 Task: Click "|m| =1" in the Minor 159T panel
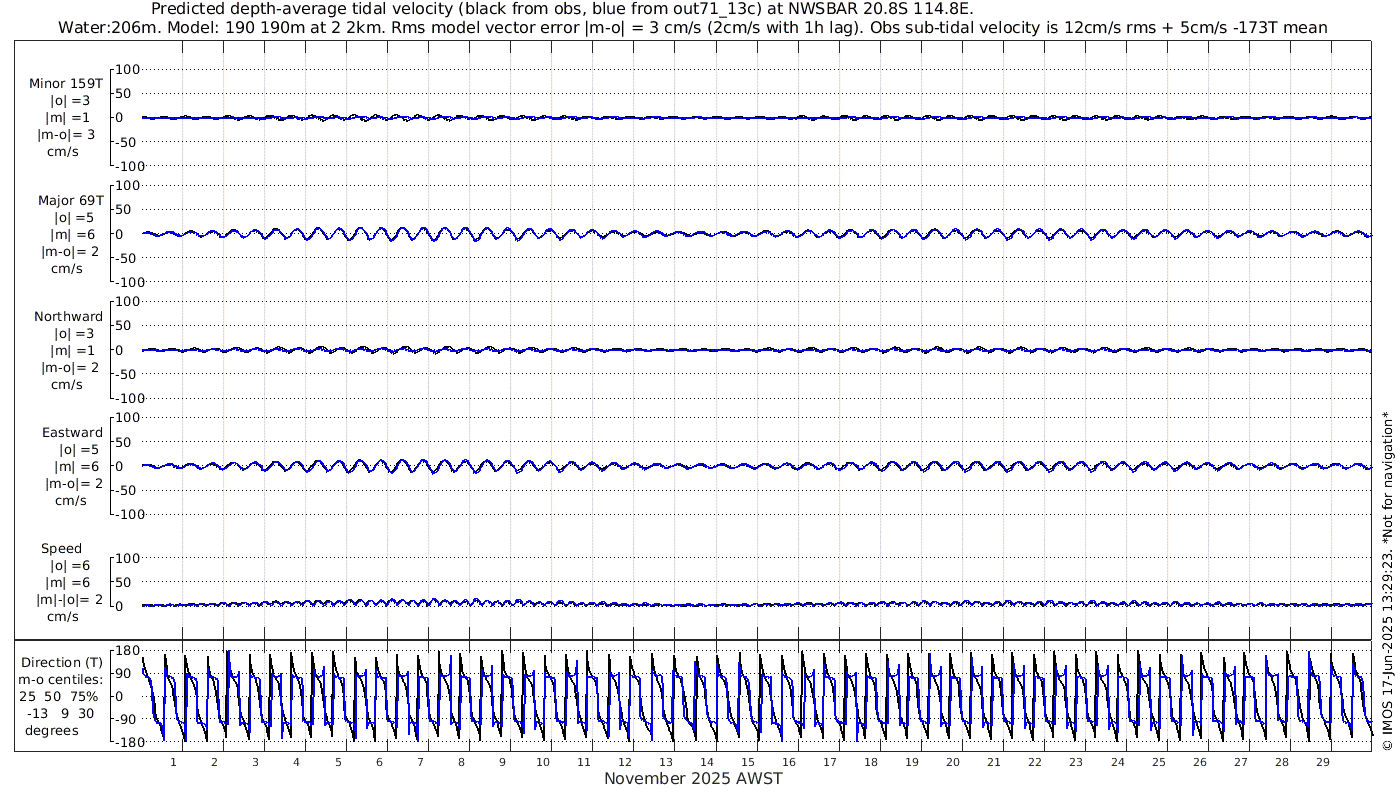point(67,118)
